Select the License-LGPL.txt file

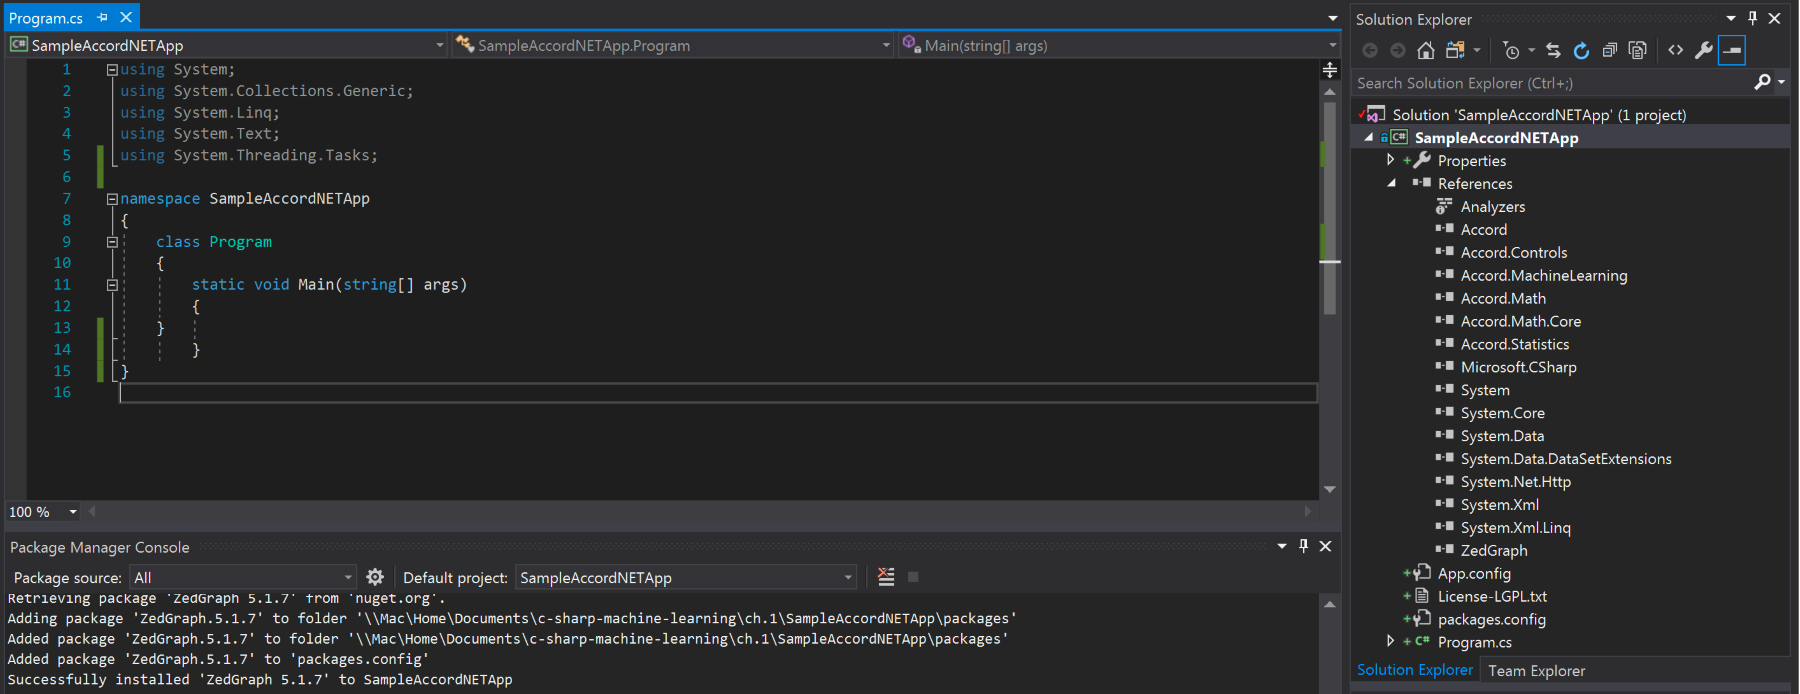(x=1491, y=597)
